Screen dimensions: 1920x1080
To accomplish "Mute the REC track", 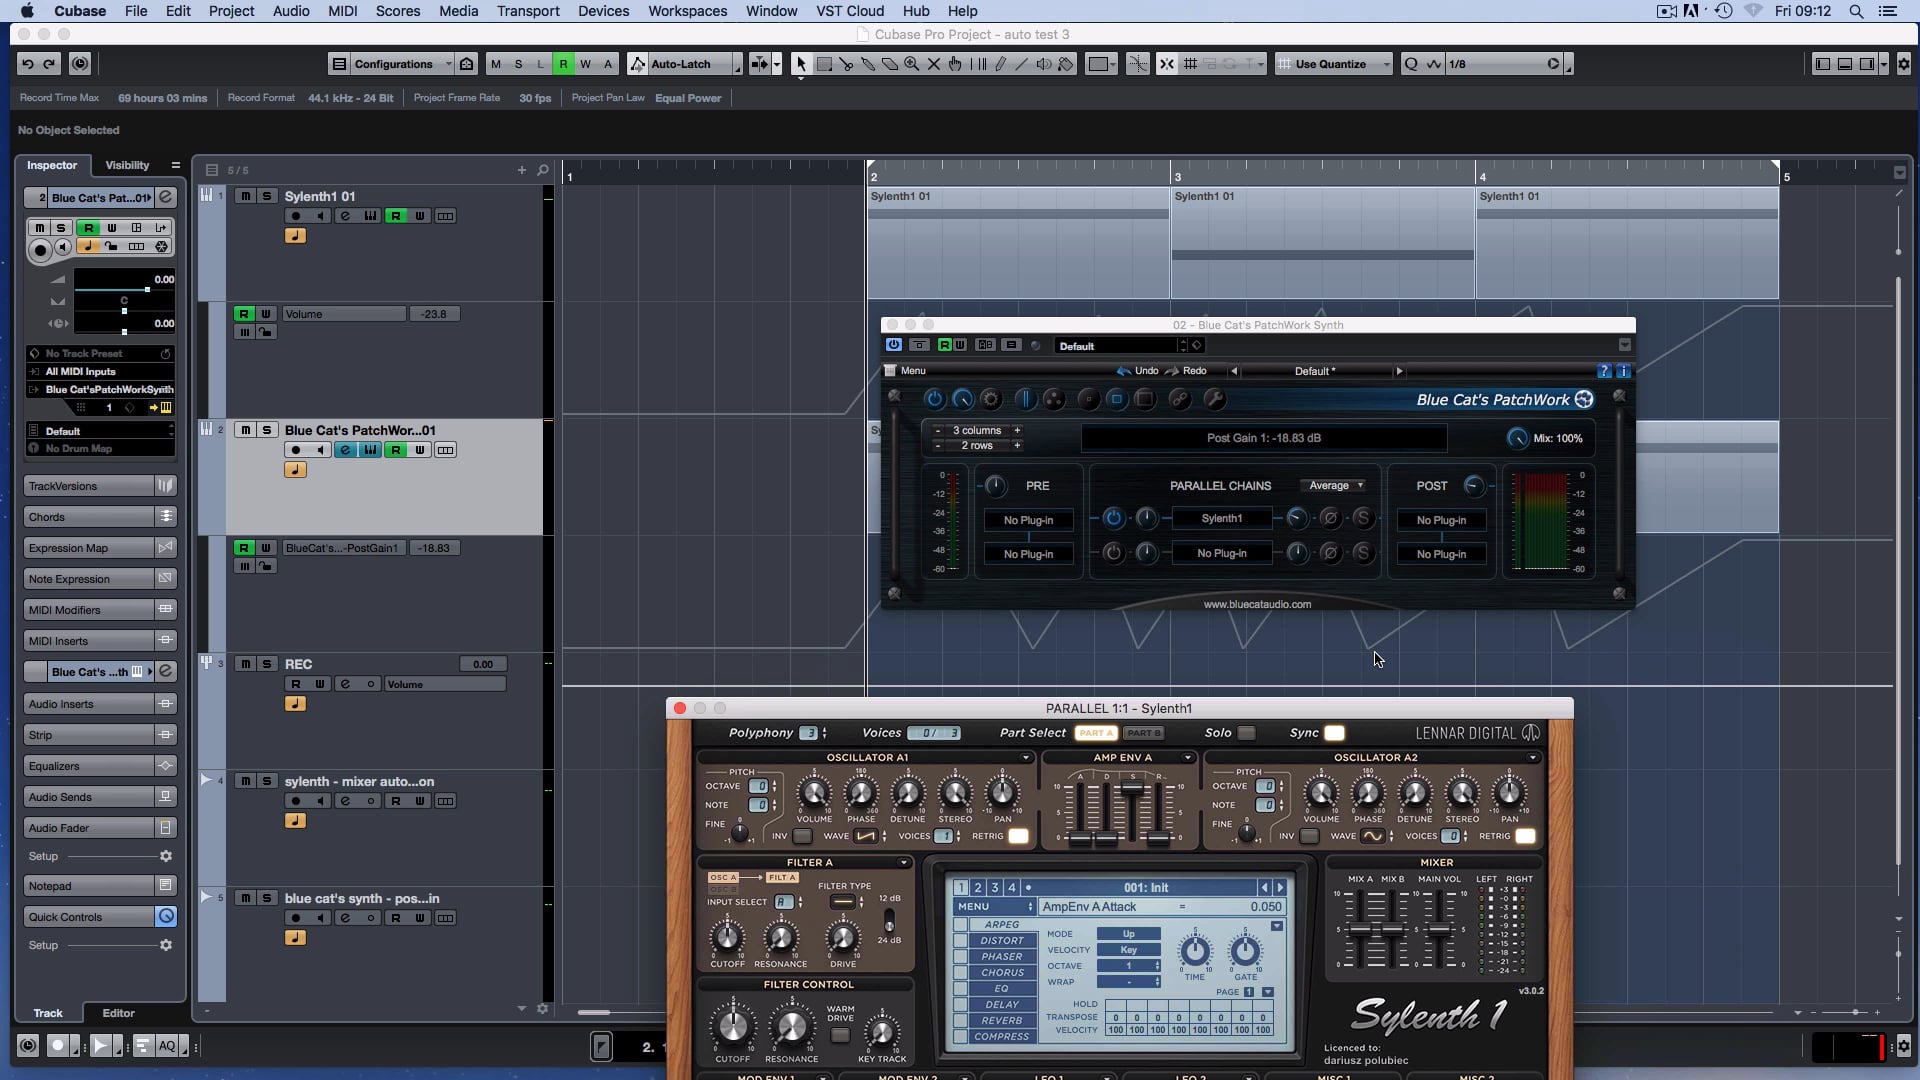I will 245,664.
